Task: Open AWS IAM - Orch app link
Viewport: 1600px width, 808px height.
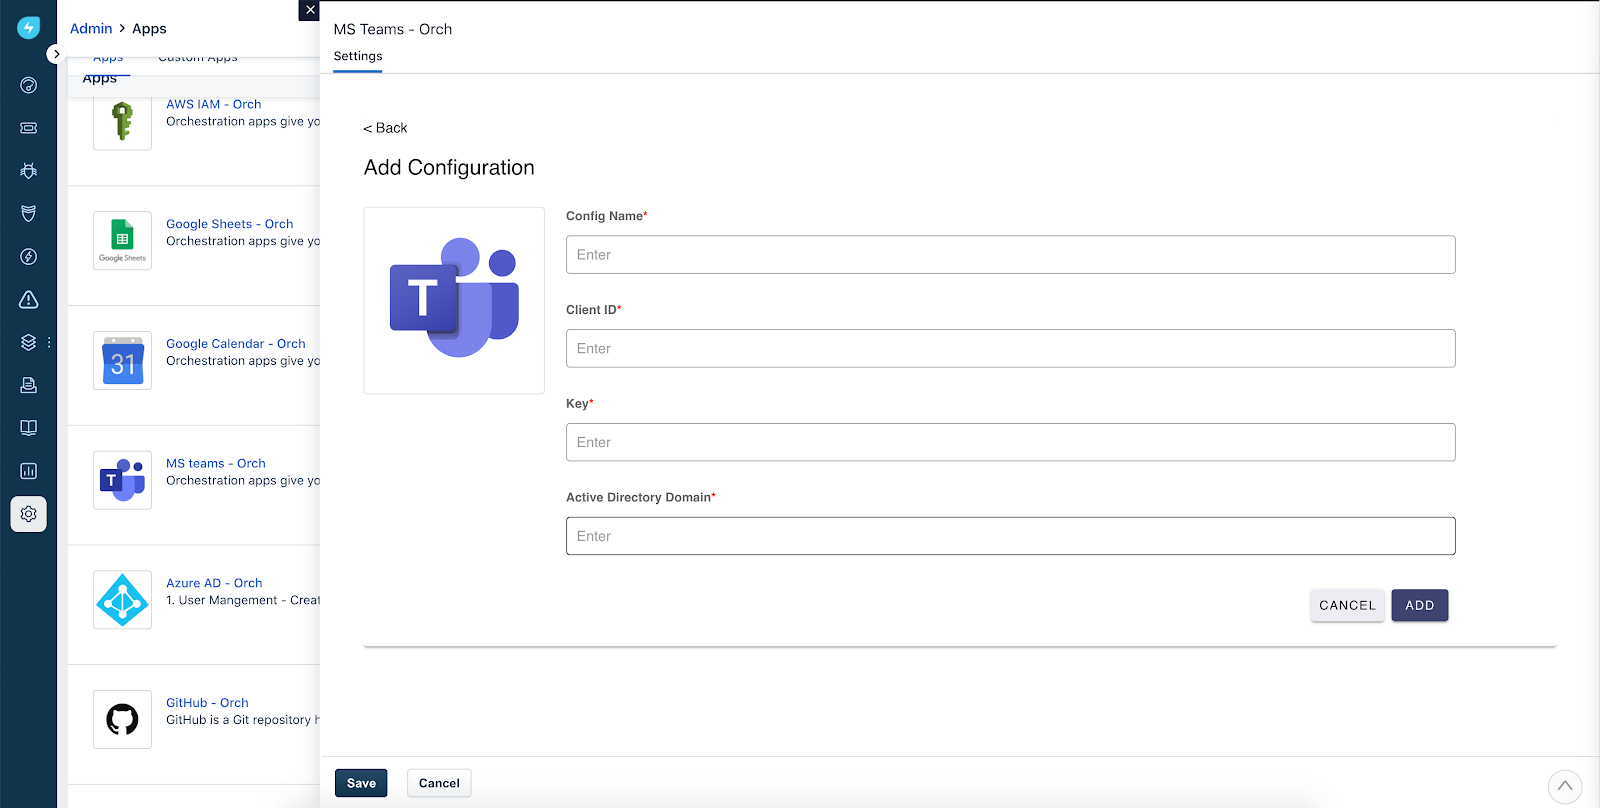Action: (x=214, y=104)
